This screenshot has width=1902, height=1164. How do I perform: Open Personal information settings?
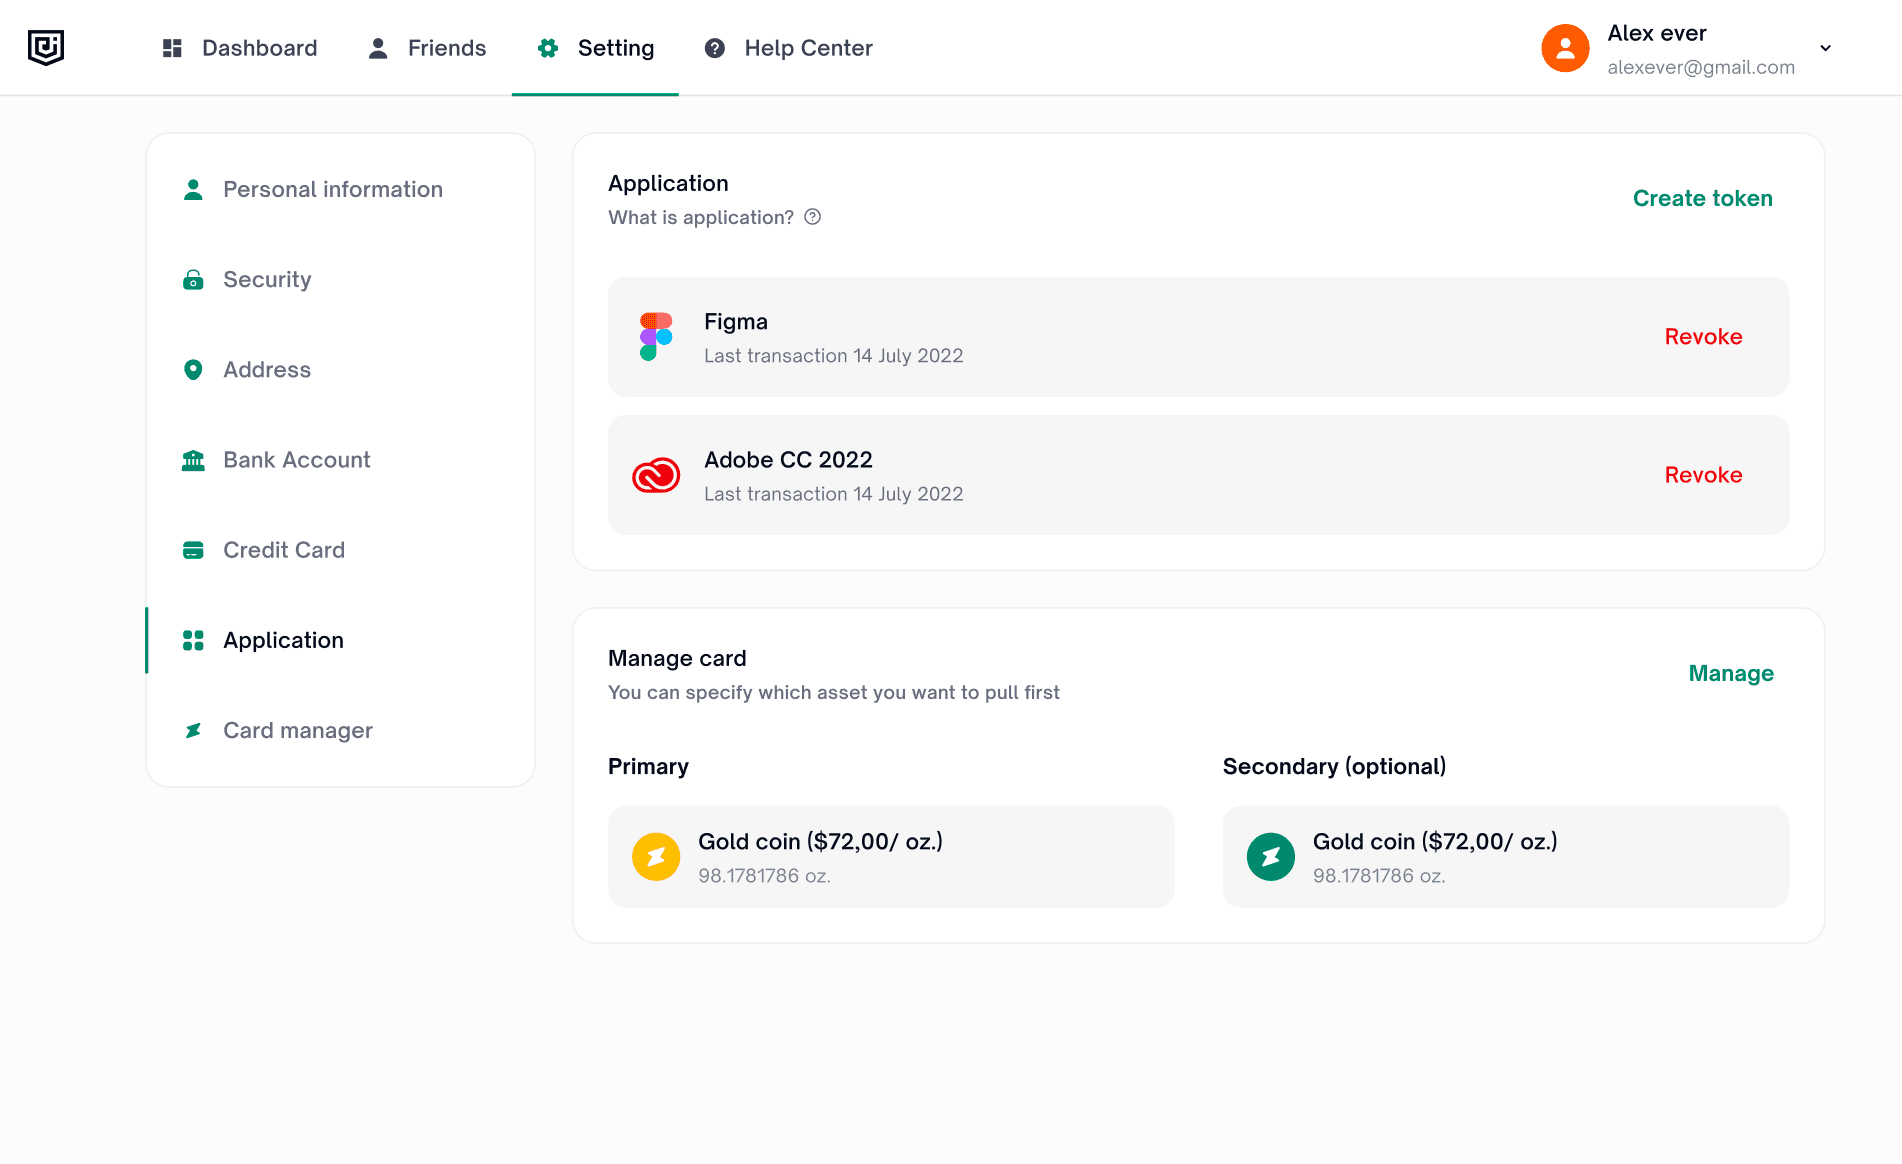[332, 190]
